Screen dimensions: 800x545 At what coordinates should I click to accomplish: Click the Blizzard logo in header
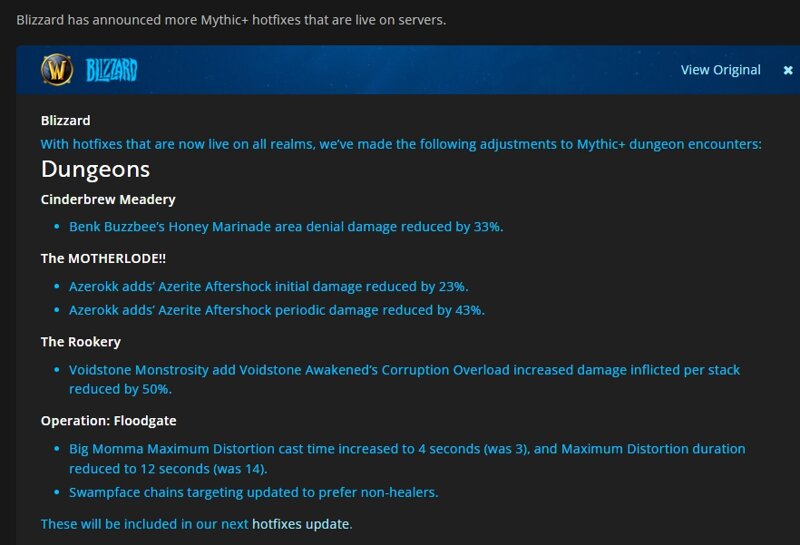pos(112,70)
